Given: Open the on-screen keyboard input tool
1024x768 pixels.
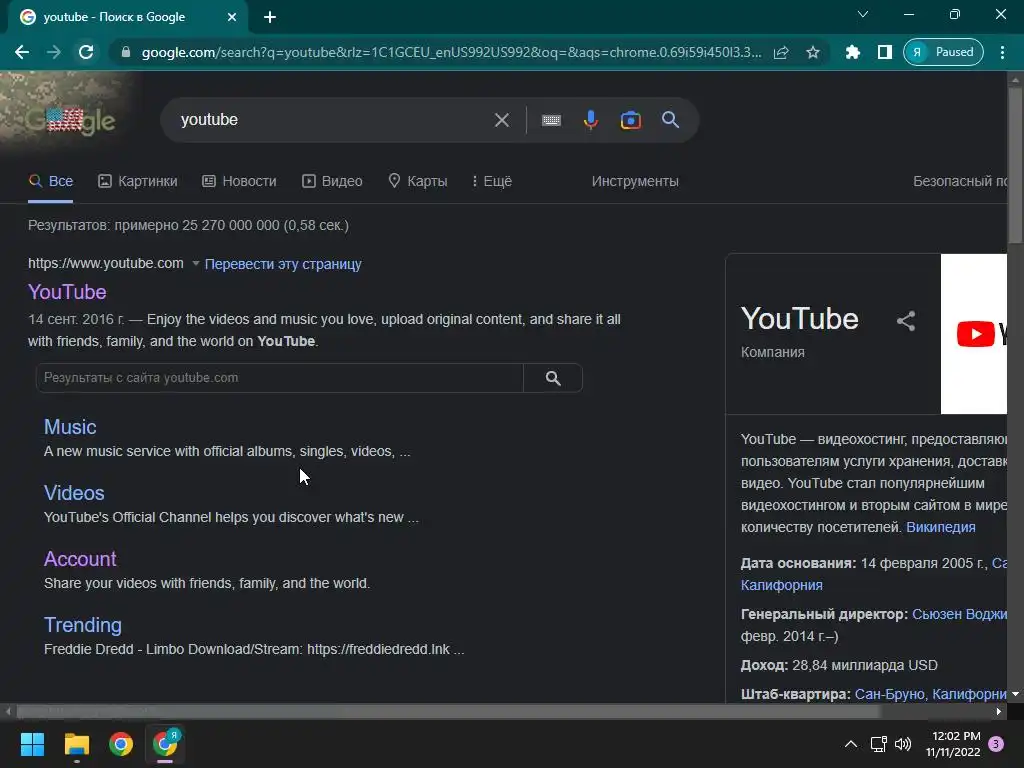Looking at the screenshot, I should coord(551,120).
